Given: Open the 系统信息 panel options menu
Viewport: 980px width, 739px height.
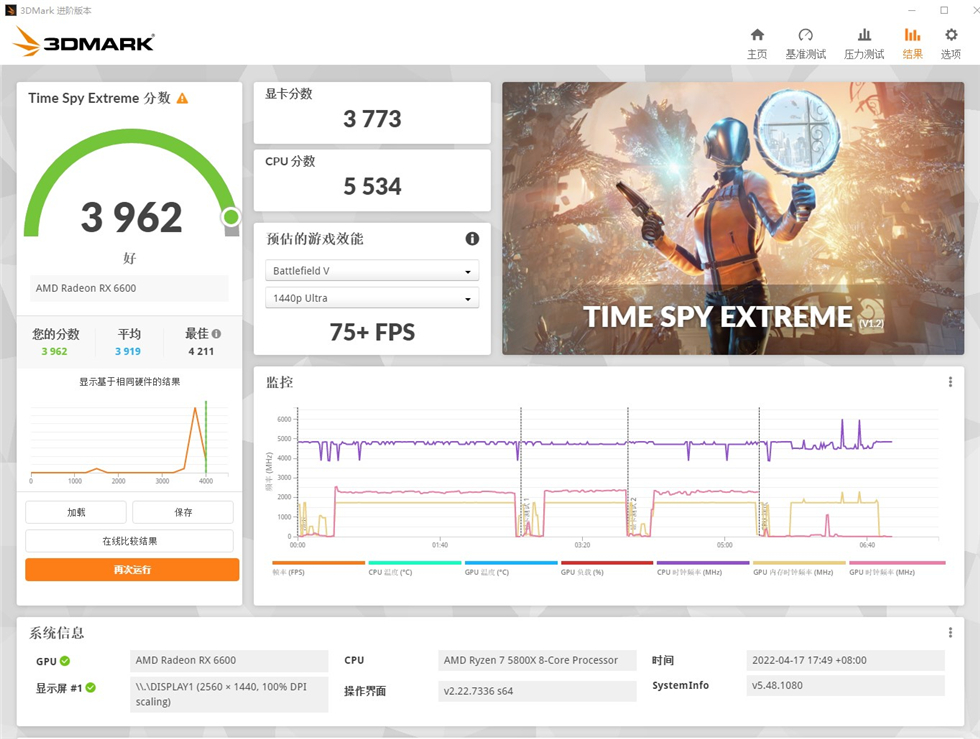Looking at the screenshot, I should pos(950,630).
